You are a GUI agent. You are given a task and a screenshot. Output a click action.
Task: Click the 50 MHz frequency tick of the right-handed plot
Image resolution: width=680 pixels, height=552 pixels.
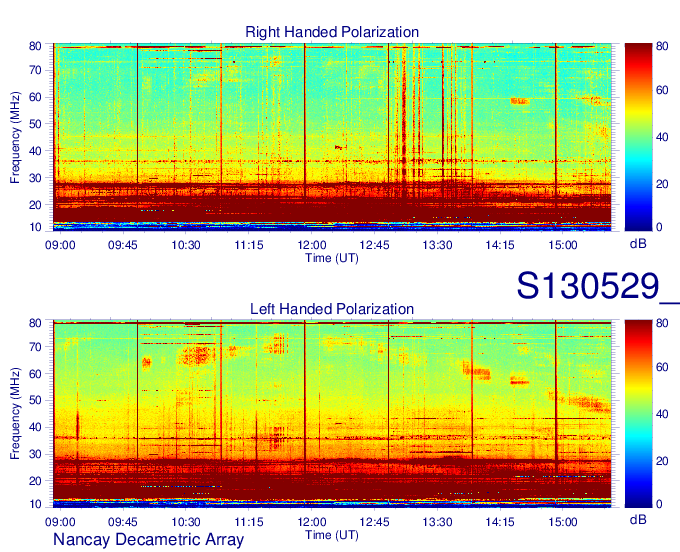pos(35,124)
